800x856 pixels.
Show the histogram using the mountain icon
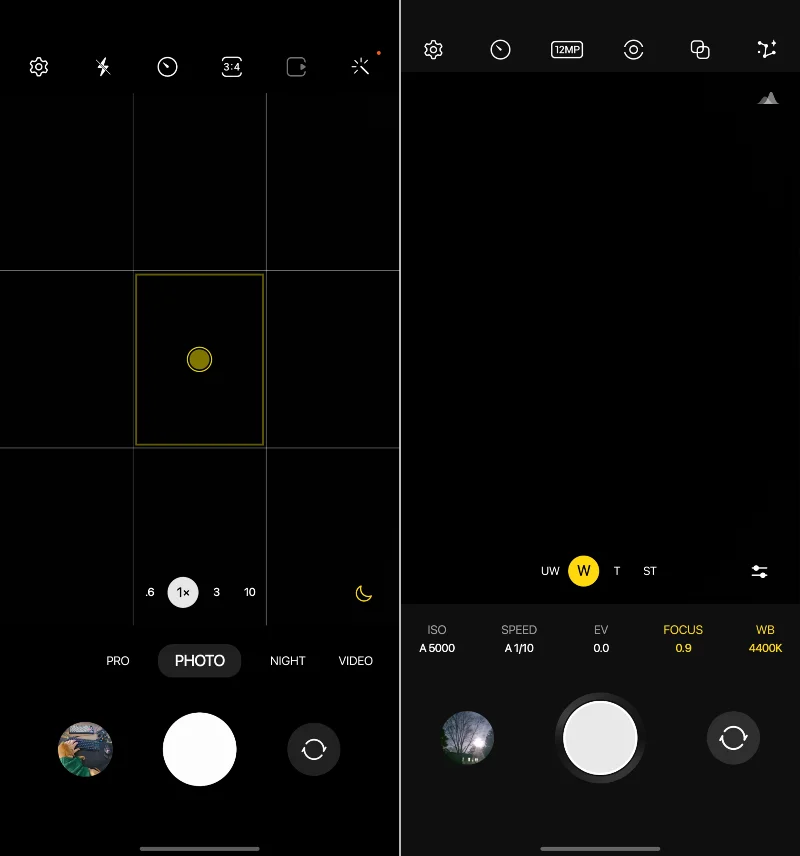click(768, 98)
